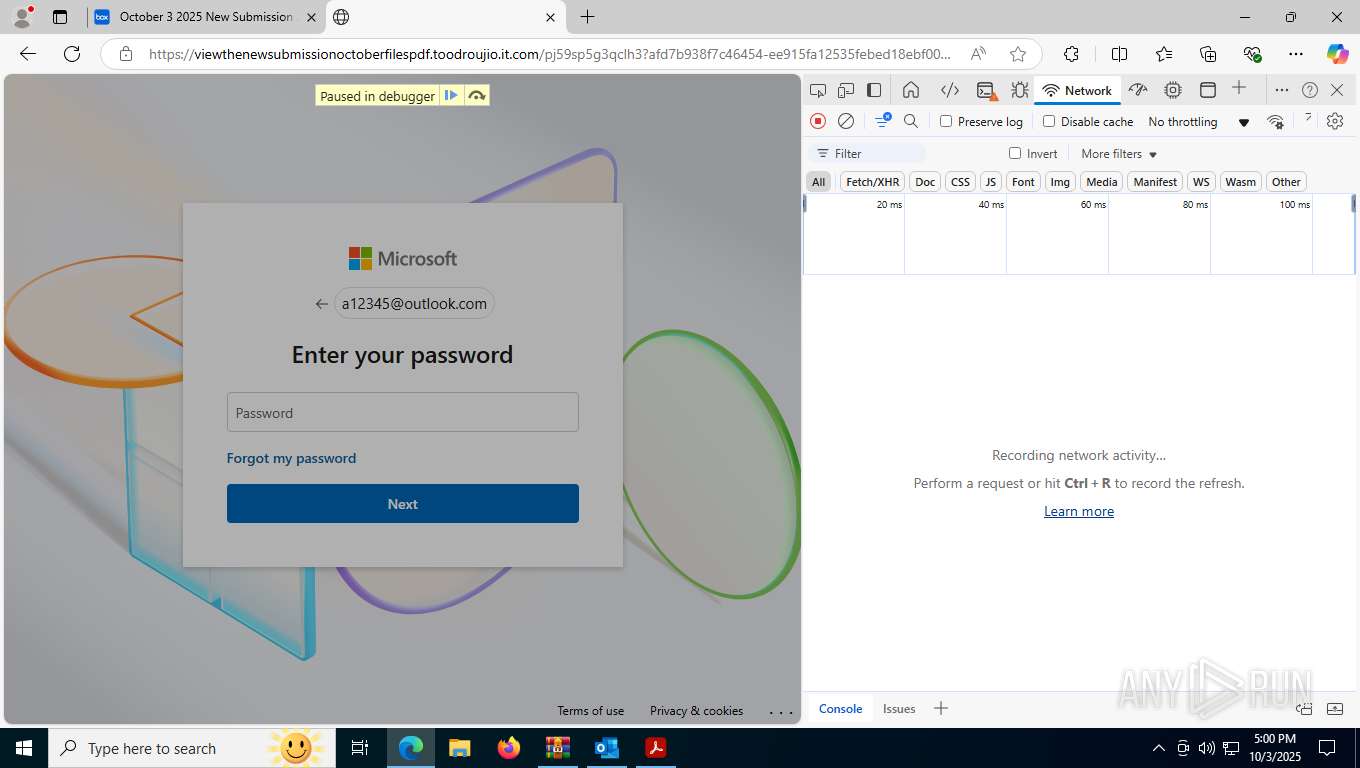Toggle the Font request filter
1360x768 pixels.
pos(1023,182)
